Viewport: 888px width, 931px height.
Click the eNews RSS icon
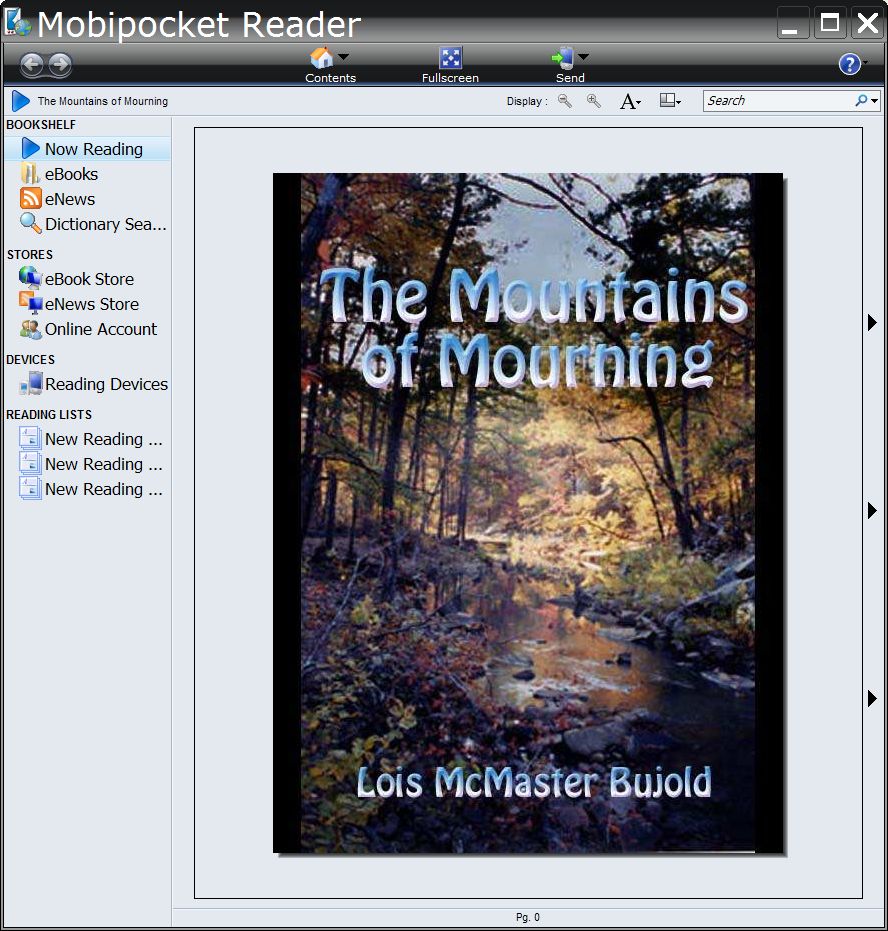coord(30,198)
